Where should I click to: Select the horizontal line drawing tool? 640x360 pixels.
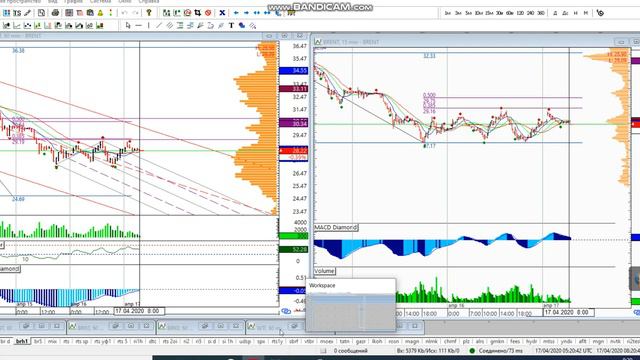[x=138, y=26]
